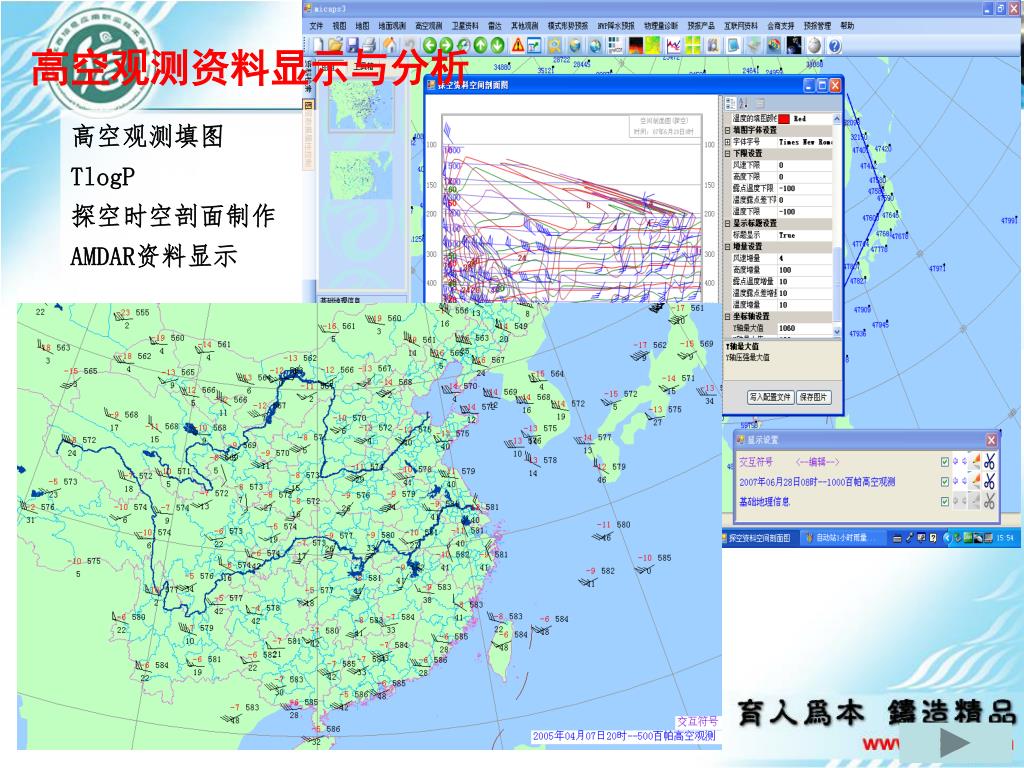The height and width of the screenshot is (768, 1024).
Task: Click the green up arrow icon
Action: [481, 45]
